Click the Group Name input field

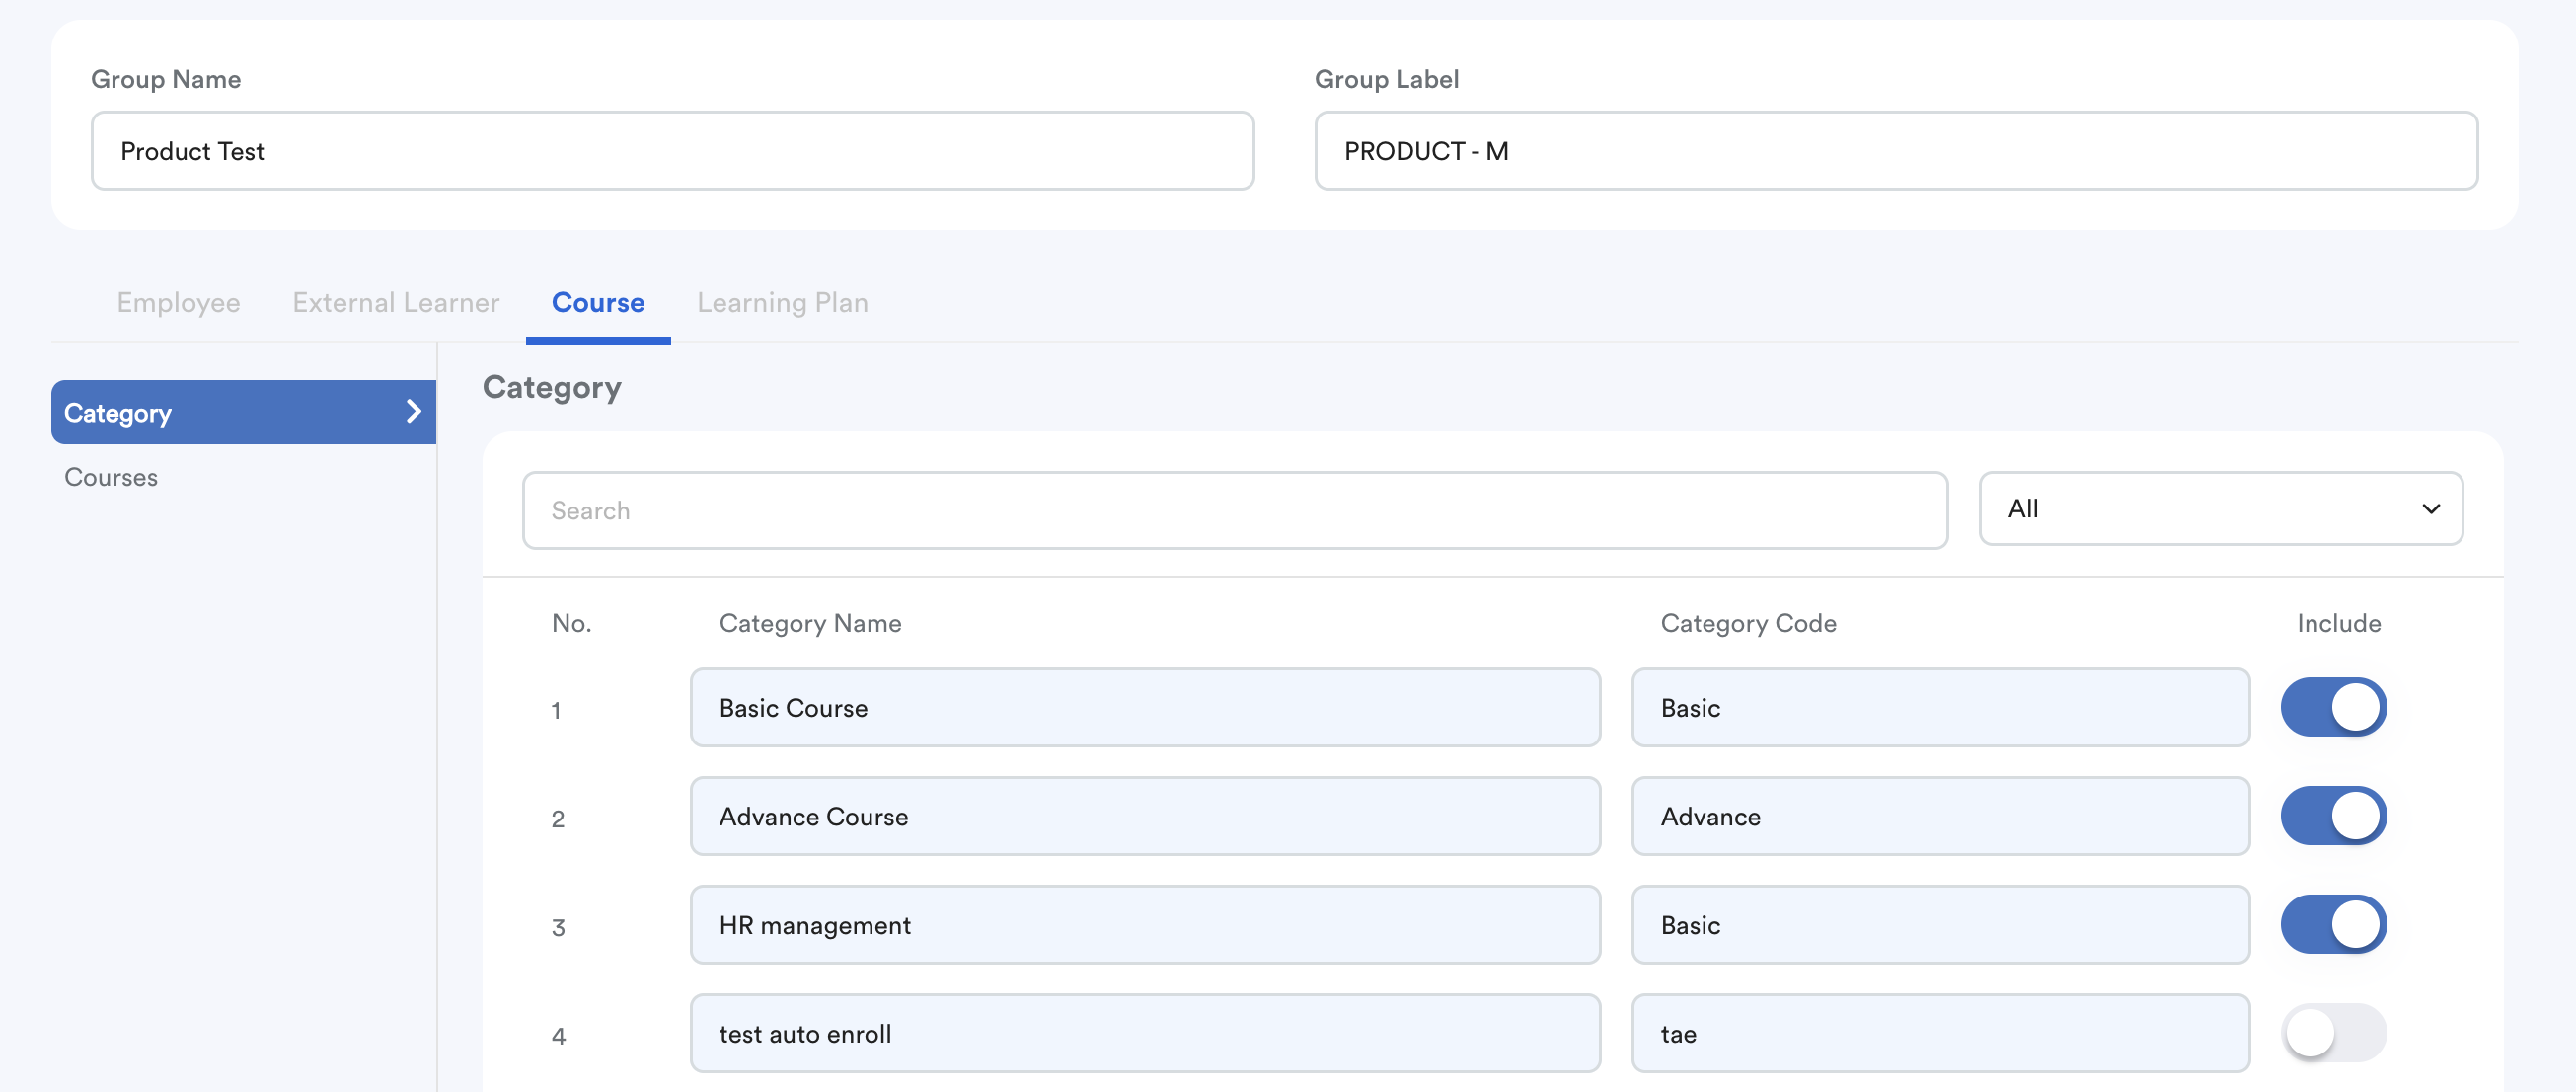[x=672, y=151]
